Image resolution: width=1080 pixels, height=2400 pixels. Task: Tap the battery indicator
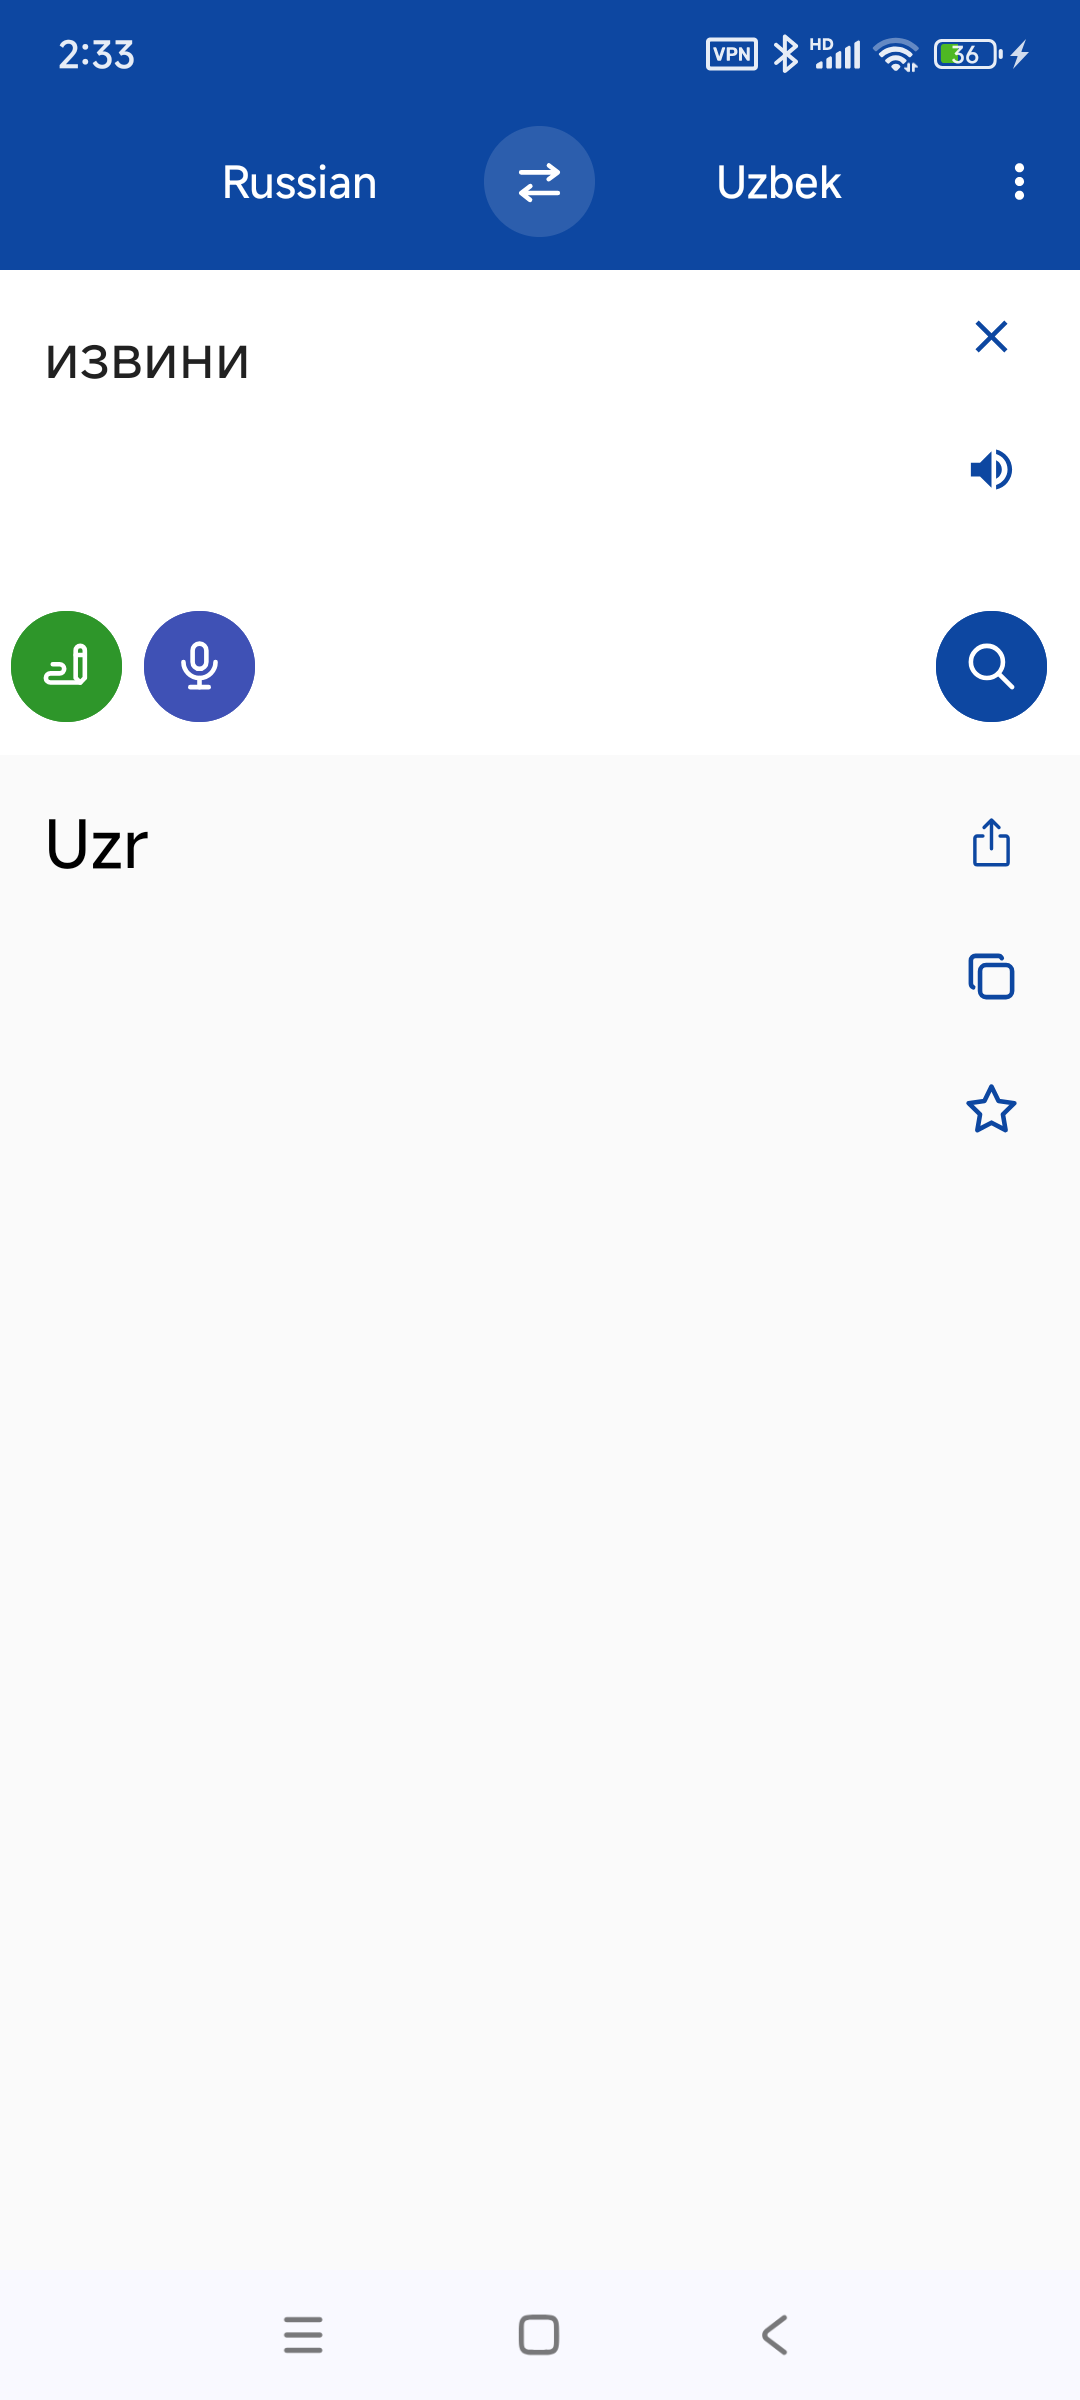click(967, 54)
